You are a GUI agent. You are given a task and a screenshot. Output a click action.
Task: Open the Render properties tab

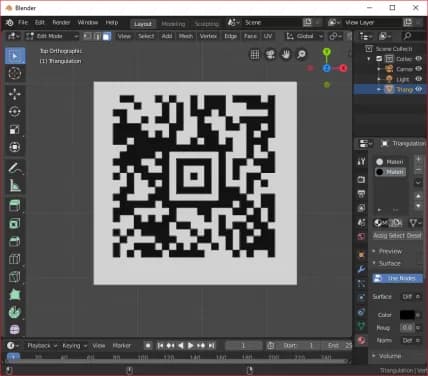point(361,180)
